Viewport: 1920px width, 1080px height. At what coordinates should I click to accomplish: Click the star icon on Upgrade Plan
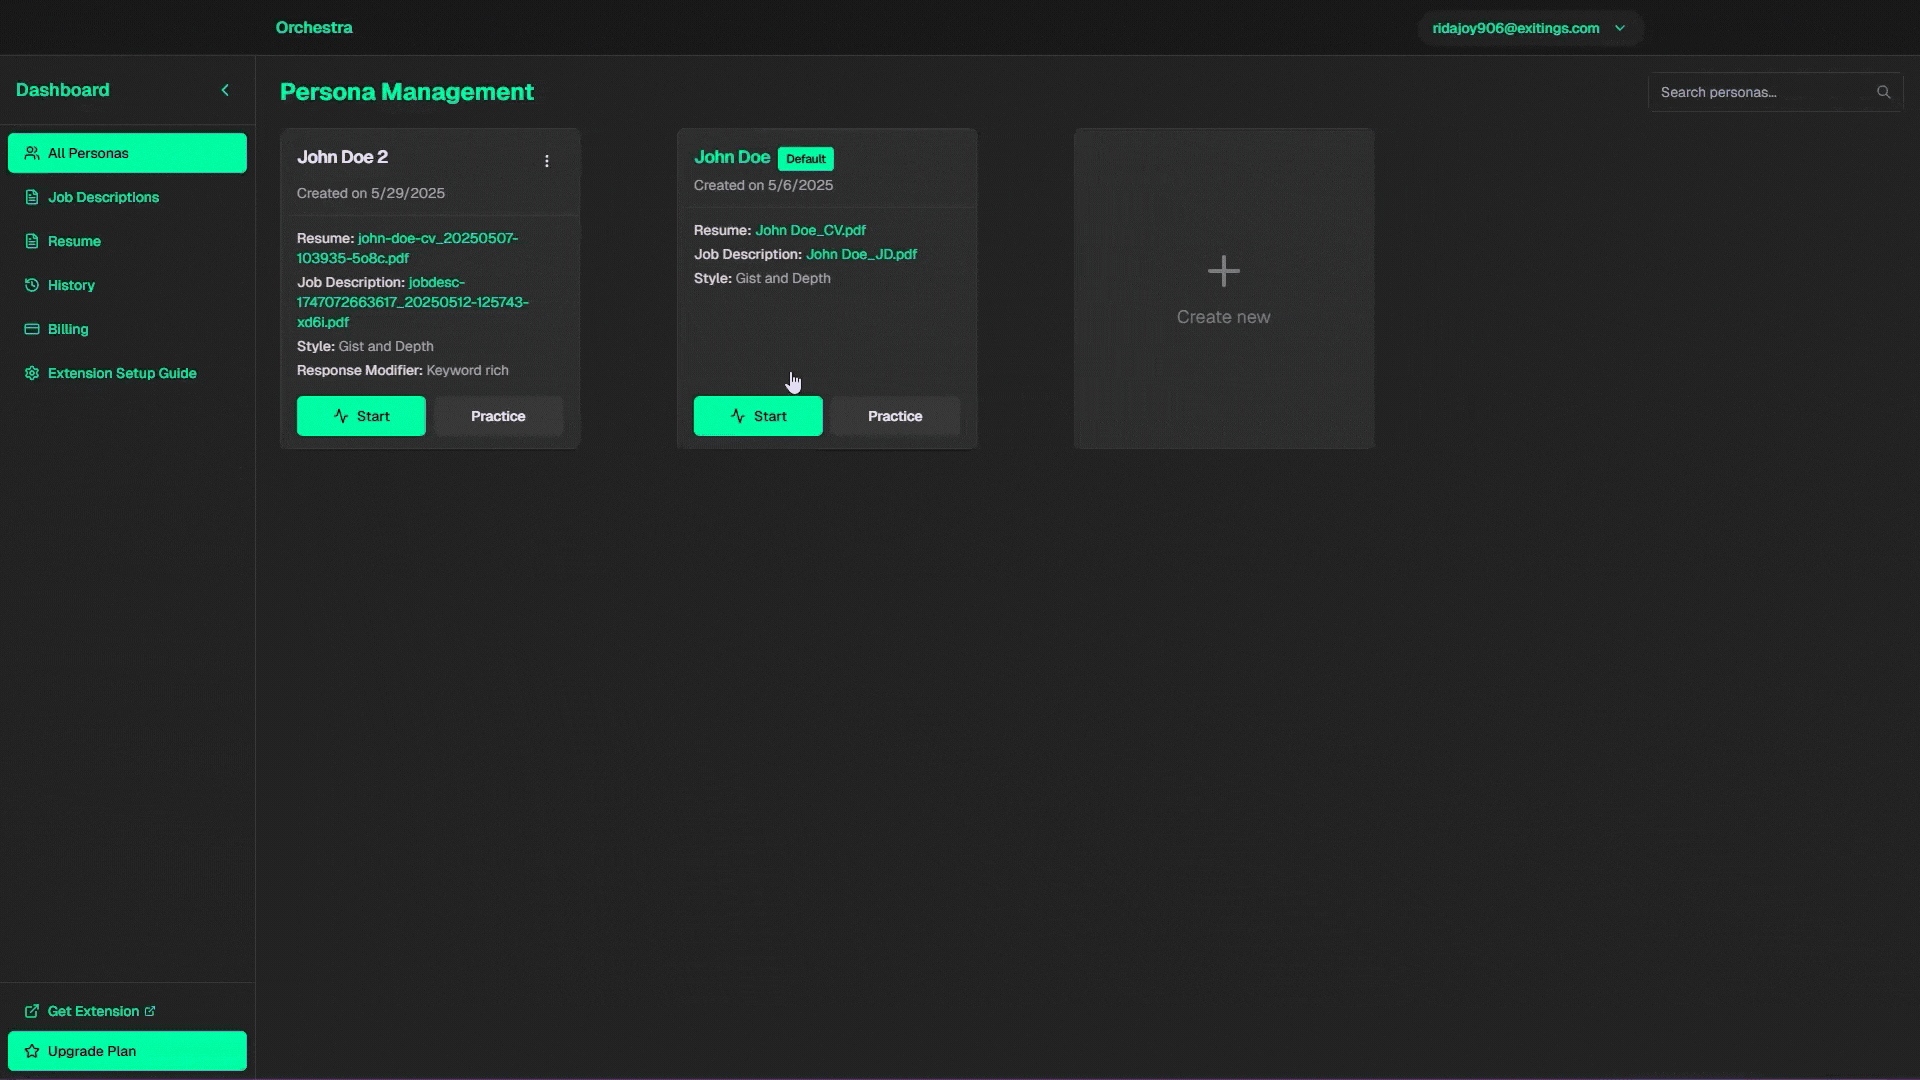pyautogui.click(x=32, y=1051)
